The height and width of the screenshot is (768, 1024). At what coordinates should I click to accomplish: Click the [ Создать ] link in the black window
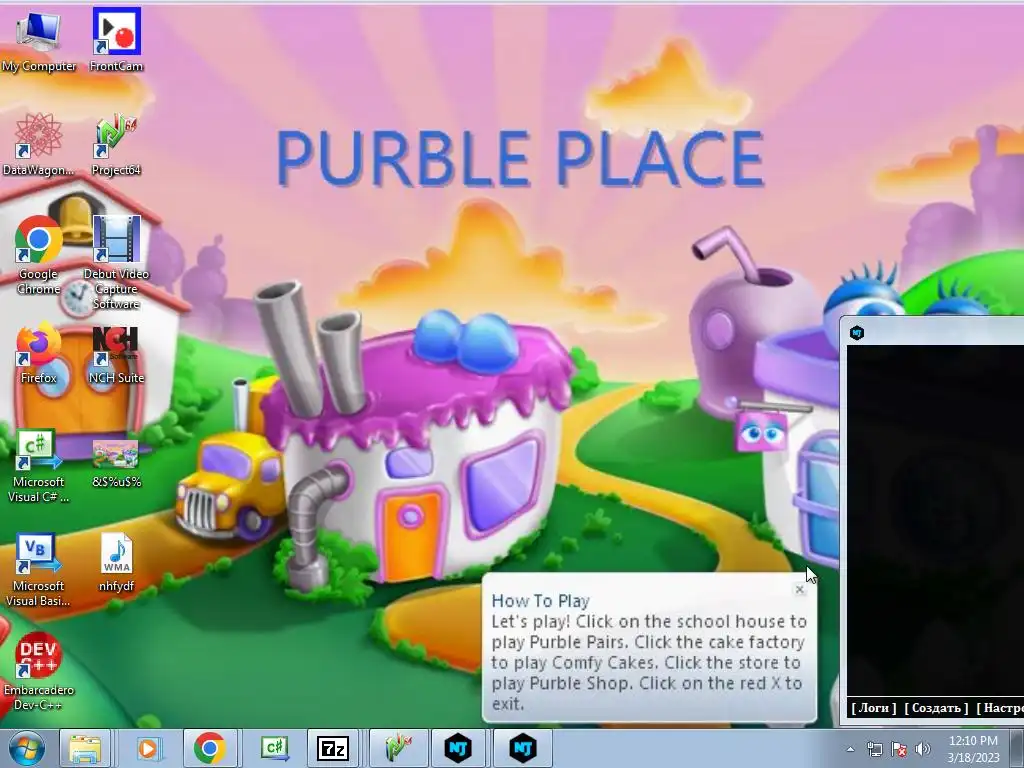(x=936, y=708)
